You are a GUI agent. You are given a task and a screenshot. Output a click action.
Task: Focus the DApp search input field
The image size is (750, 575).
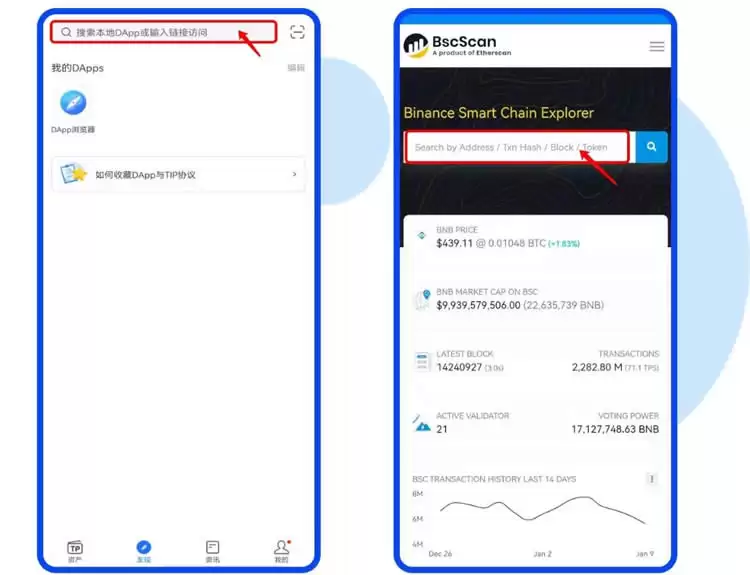164,32
